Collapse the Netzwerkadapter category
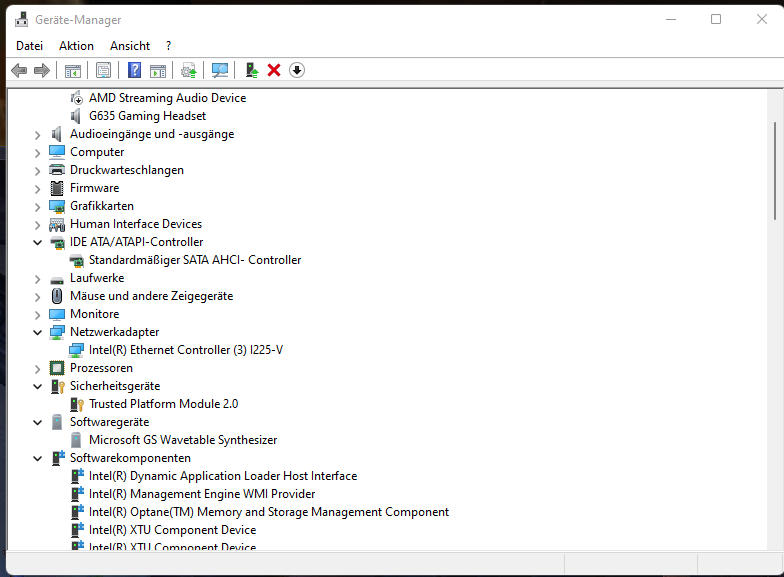 click(x=38, y=332)
